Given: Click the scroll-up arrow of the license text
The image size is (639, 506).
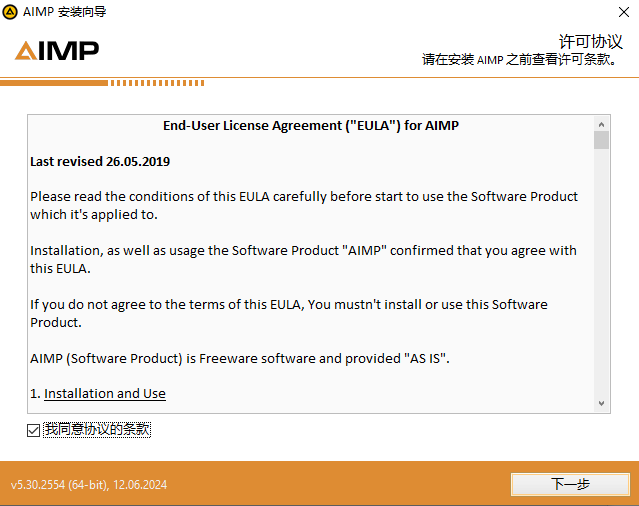Looking at the screenshot, I should pos(601,123).
